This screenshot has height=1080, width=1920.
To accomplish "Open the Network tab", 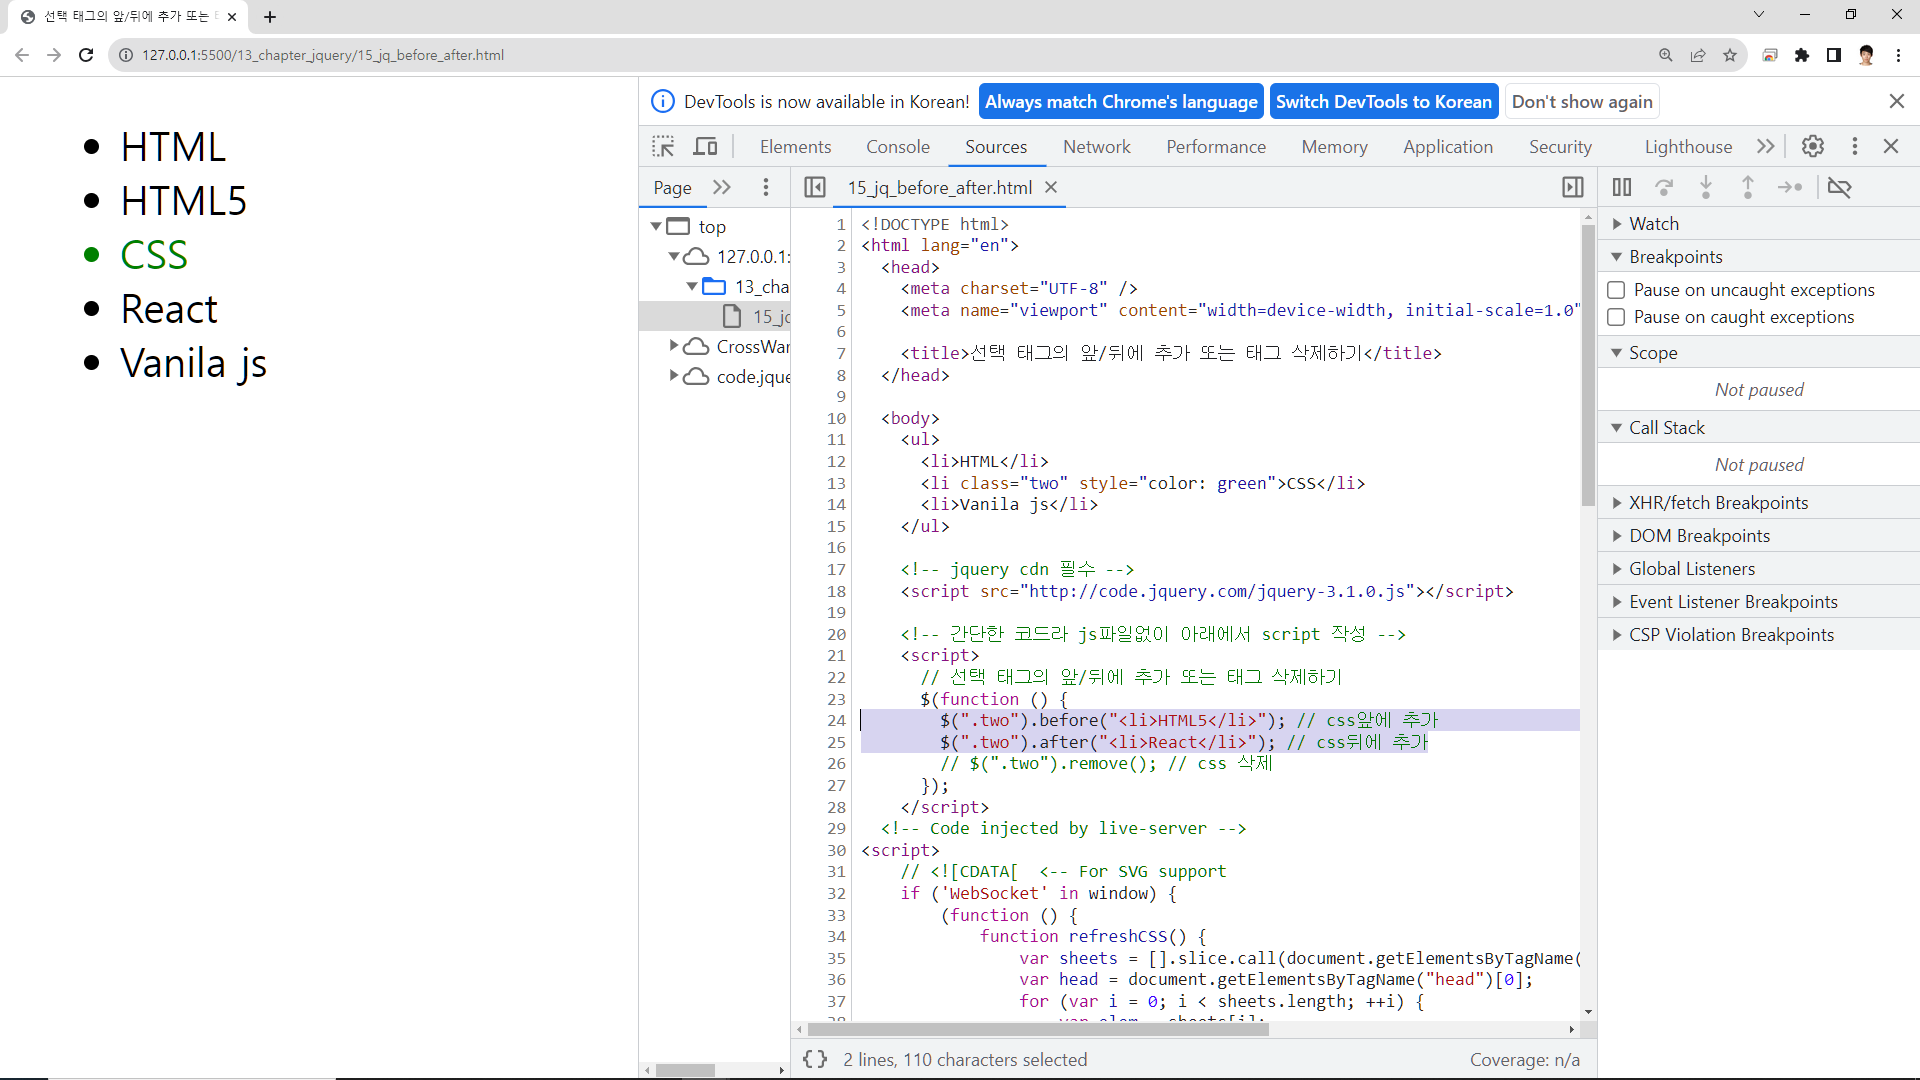I will (1096, 147).
